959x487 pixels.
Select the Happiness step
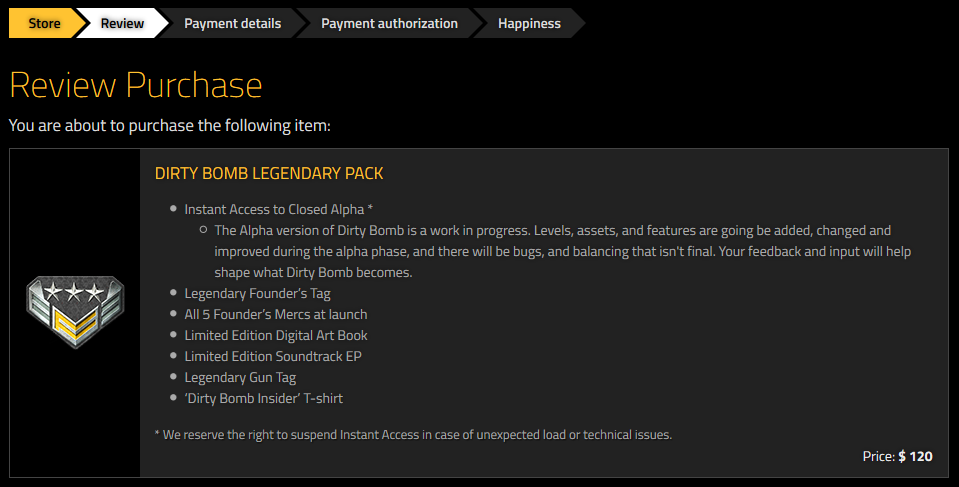[529, 23]
